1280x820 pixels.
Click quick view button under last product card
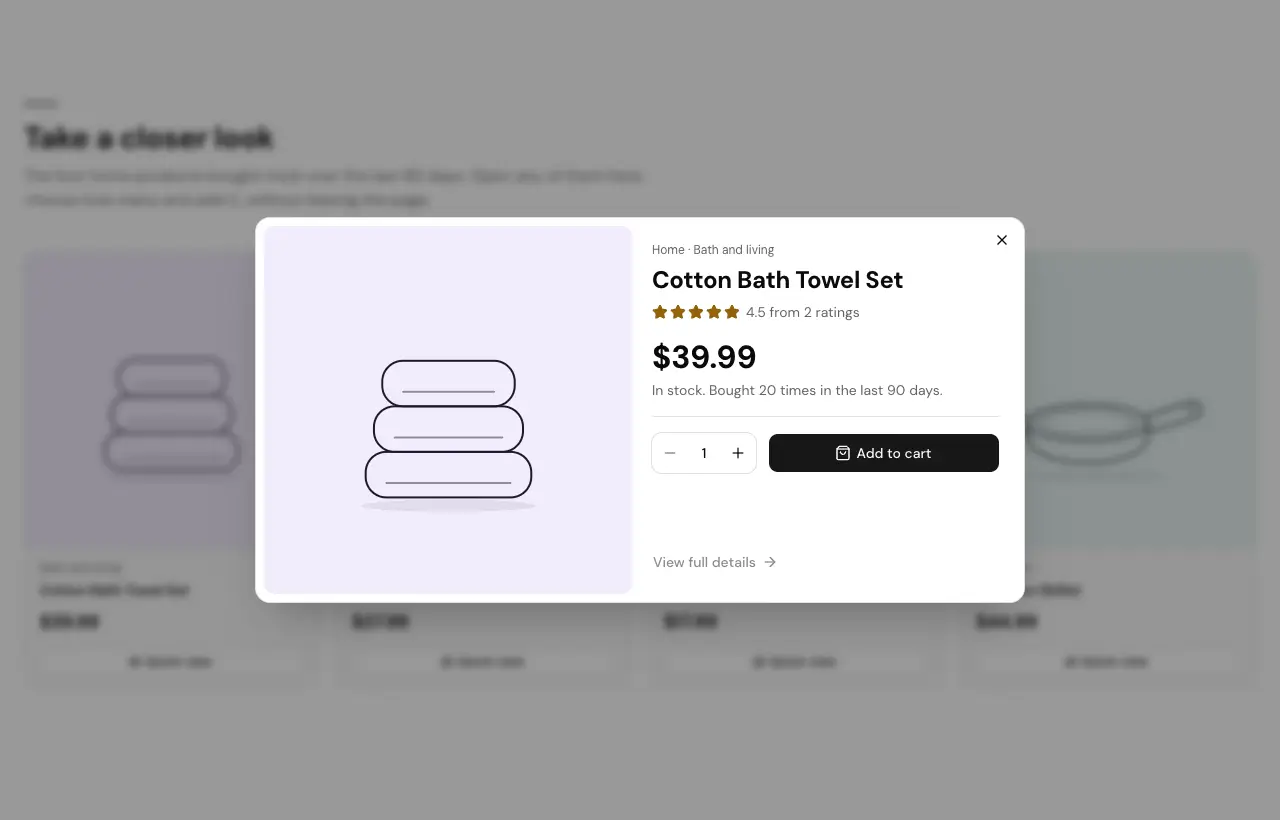pos(1106,662)
